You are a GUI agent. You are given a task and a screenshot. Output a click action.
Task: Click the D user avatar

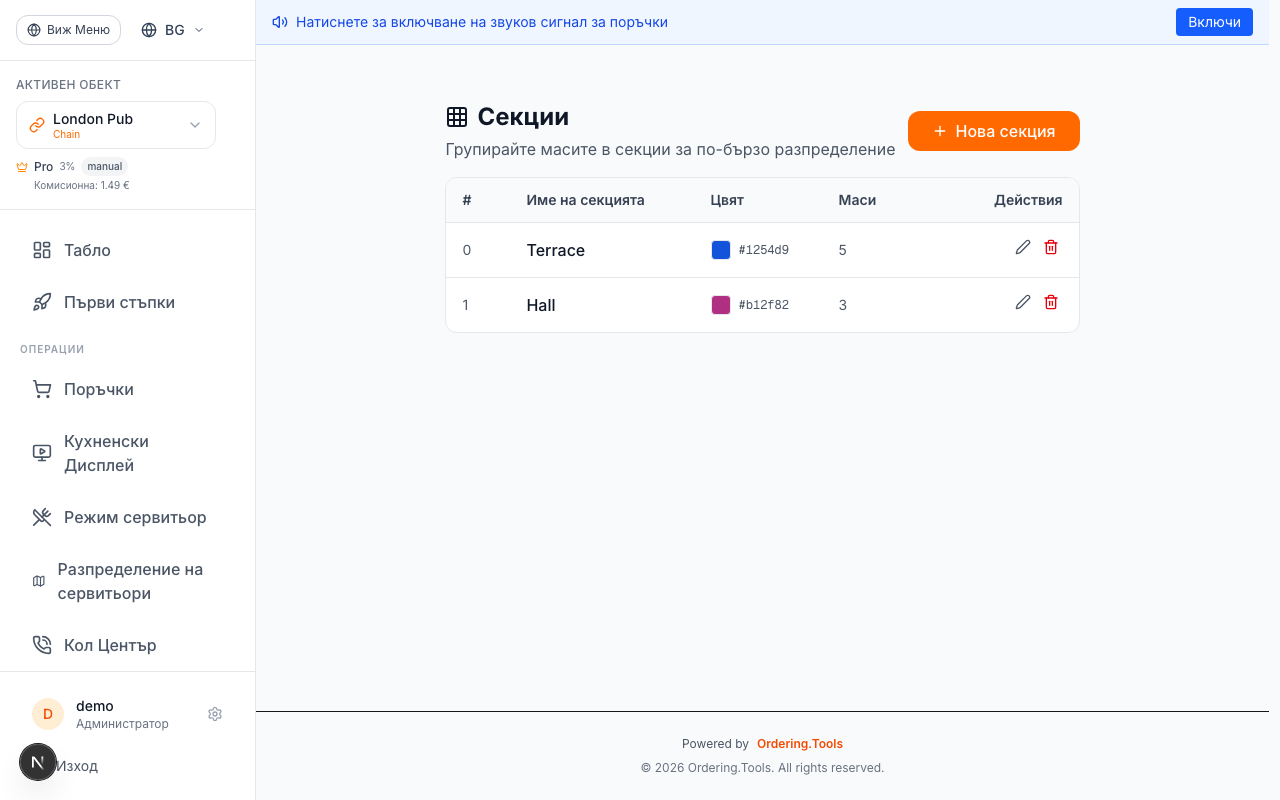(48, 714)
